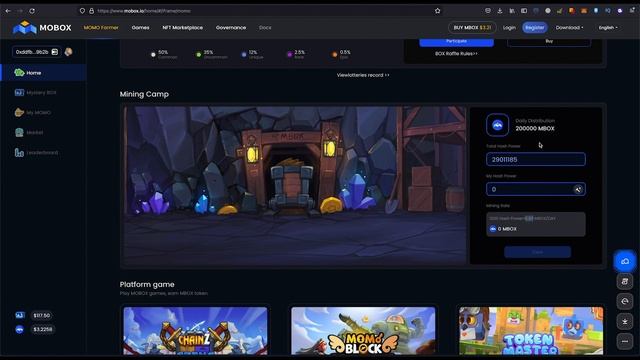Go to NFT Marketplace

click(x=182, y=27)
